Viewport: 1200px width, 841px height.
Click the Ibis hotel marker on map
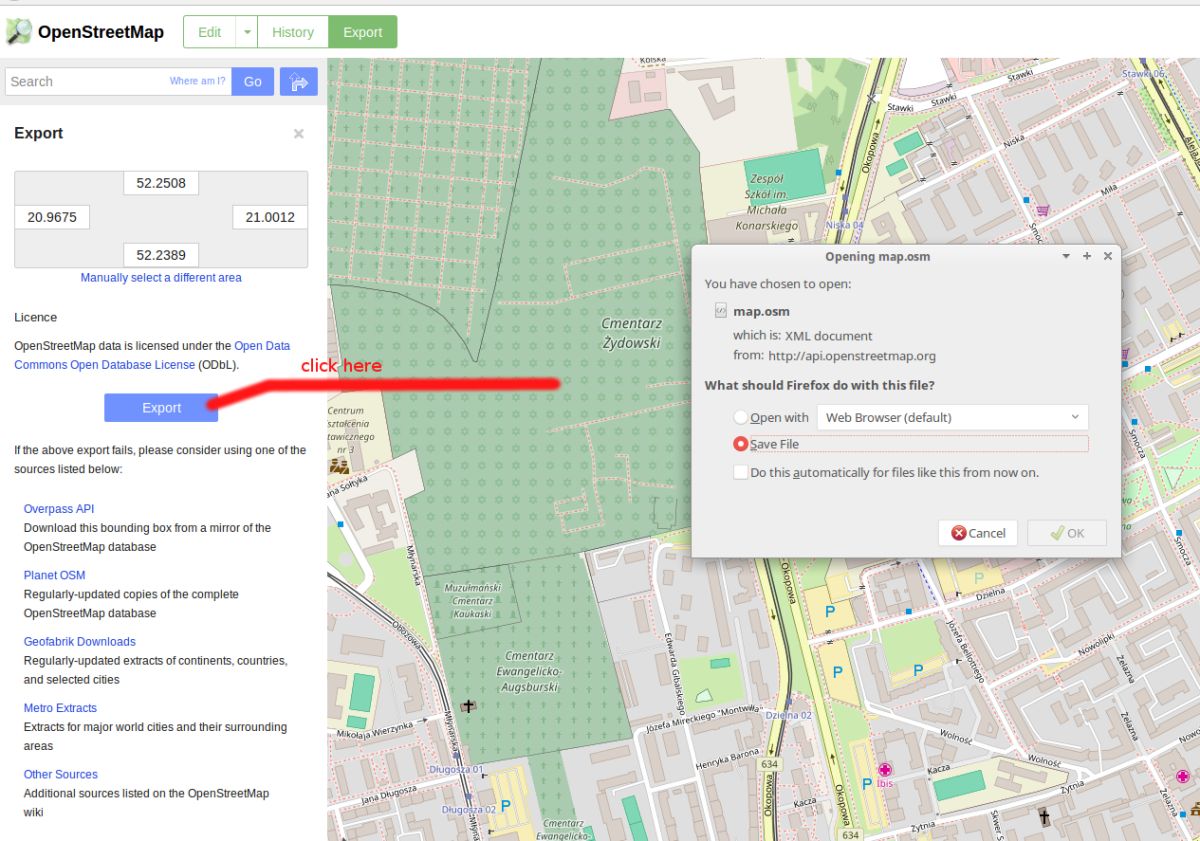click(x=885, y=770)
